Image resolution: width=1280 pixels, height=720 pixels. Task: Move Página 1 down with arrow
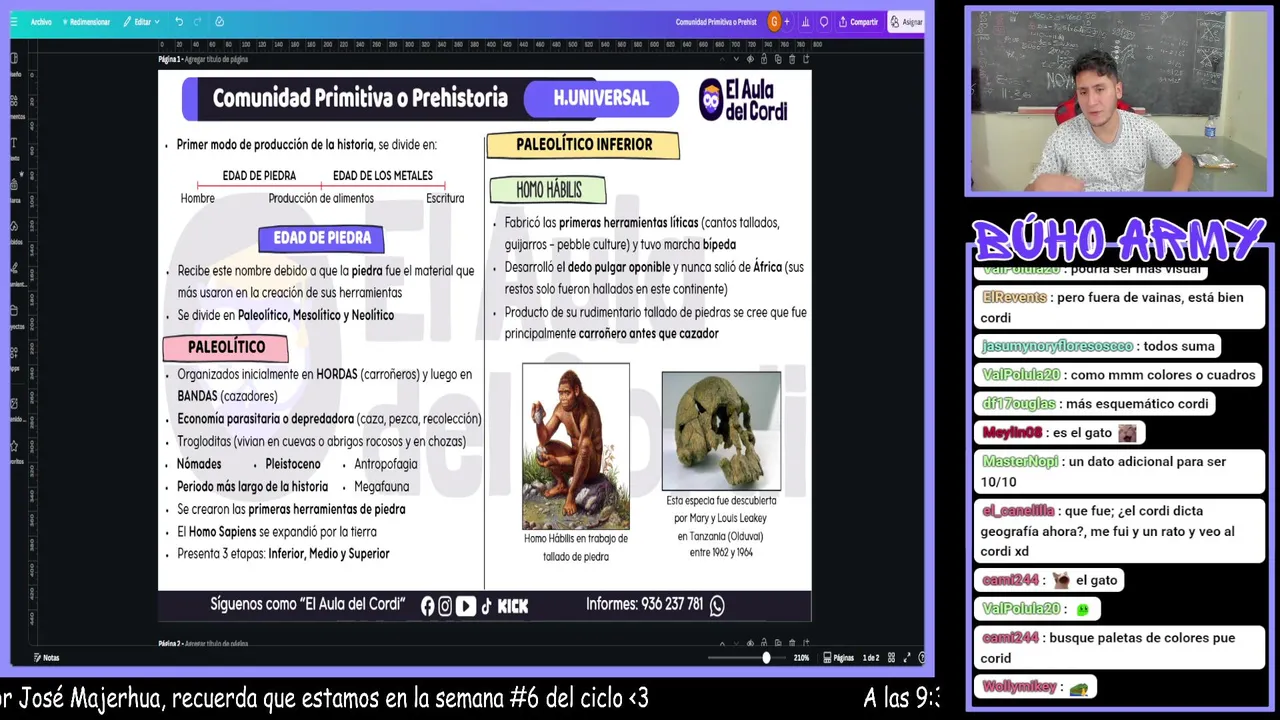click(736, 59)
